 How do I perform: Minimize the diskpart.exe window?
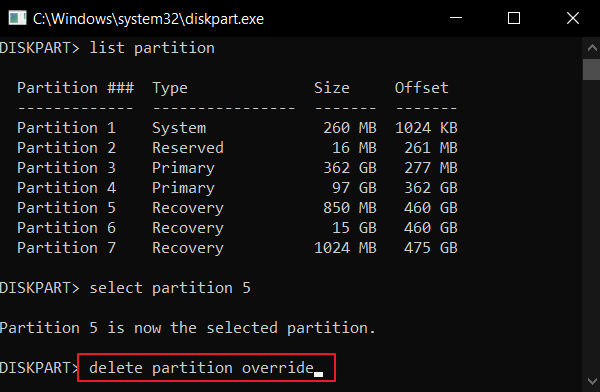(456, 18)
